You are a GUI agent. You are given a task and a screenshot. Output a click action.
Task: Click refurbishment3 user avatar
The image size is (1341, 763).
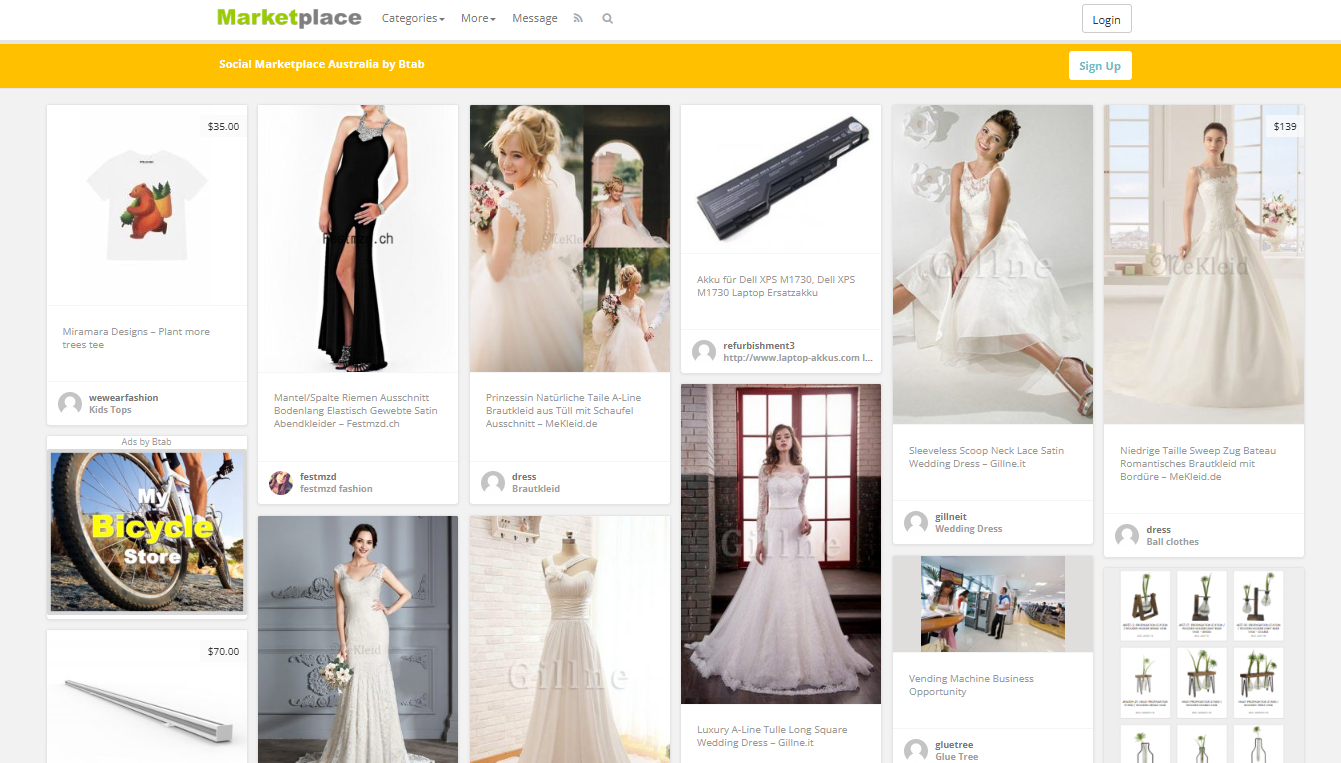pos(704,351)
